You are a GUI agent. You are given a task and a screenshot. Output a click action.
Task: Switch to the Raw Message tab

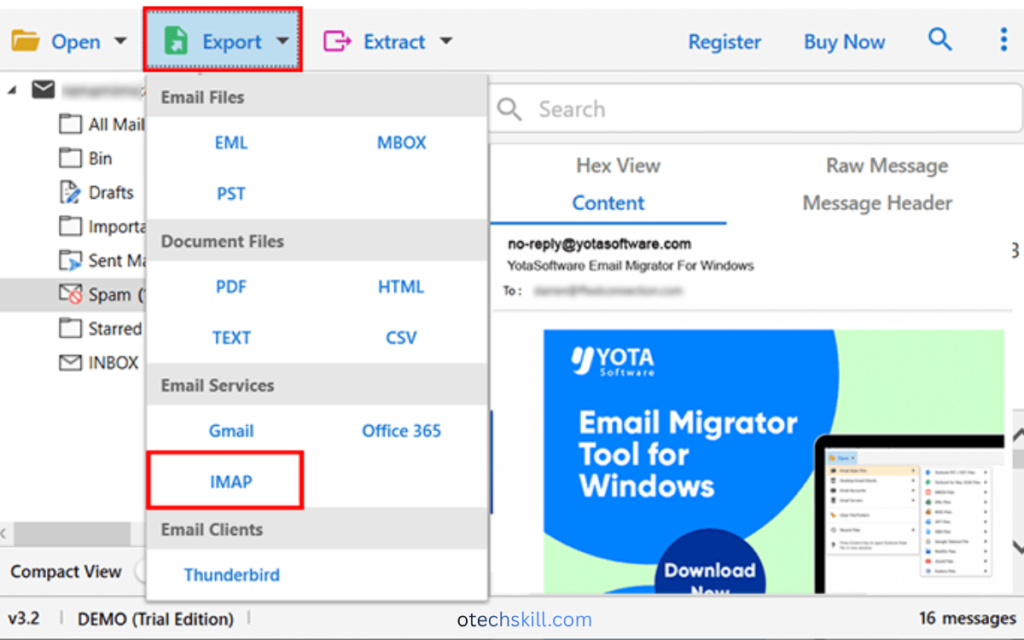pos(887,165)
